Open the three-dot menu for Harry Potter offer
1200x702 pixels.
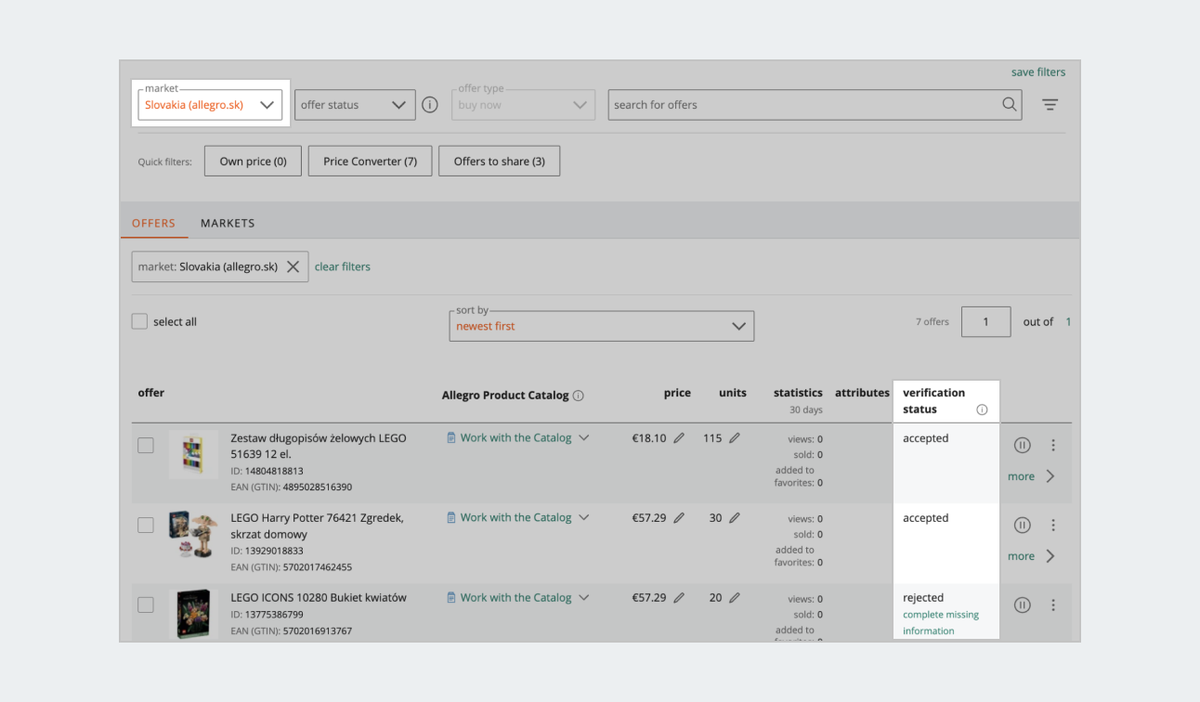point(1053,525)
